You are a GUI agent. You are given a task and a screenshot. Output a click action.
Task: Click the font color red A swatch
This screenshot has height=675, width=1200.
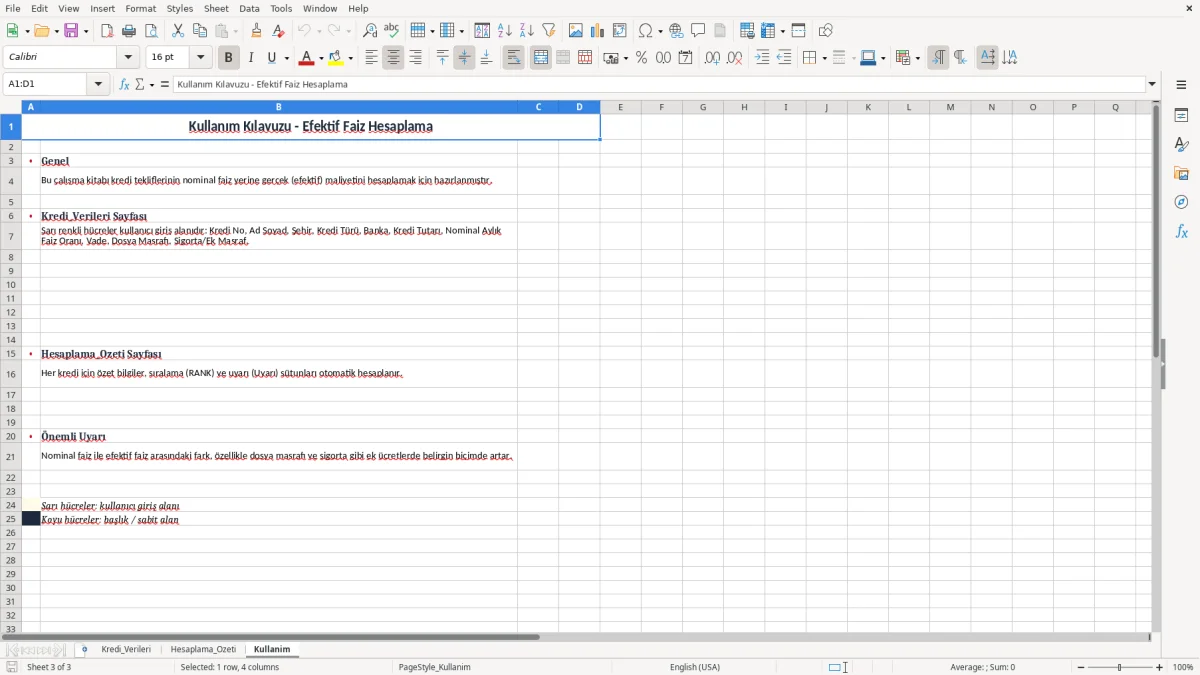pyautogui.click(x=306, y=58)
